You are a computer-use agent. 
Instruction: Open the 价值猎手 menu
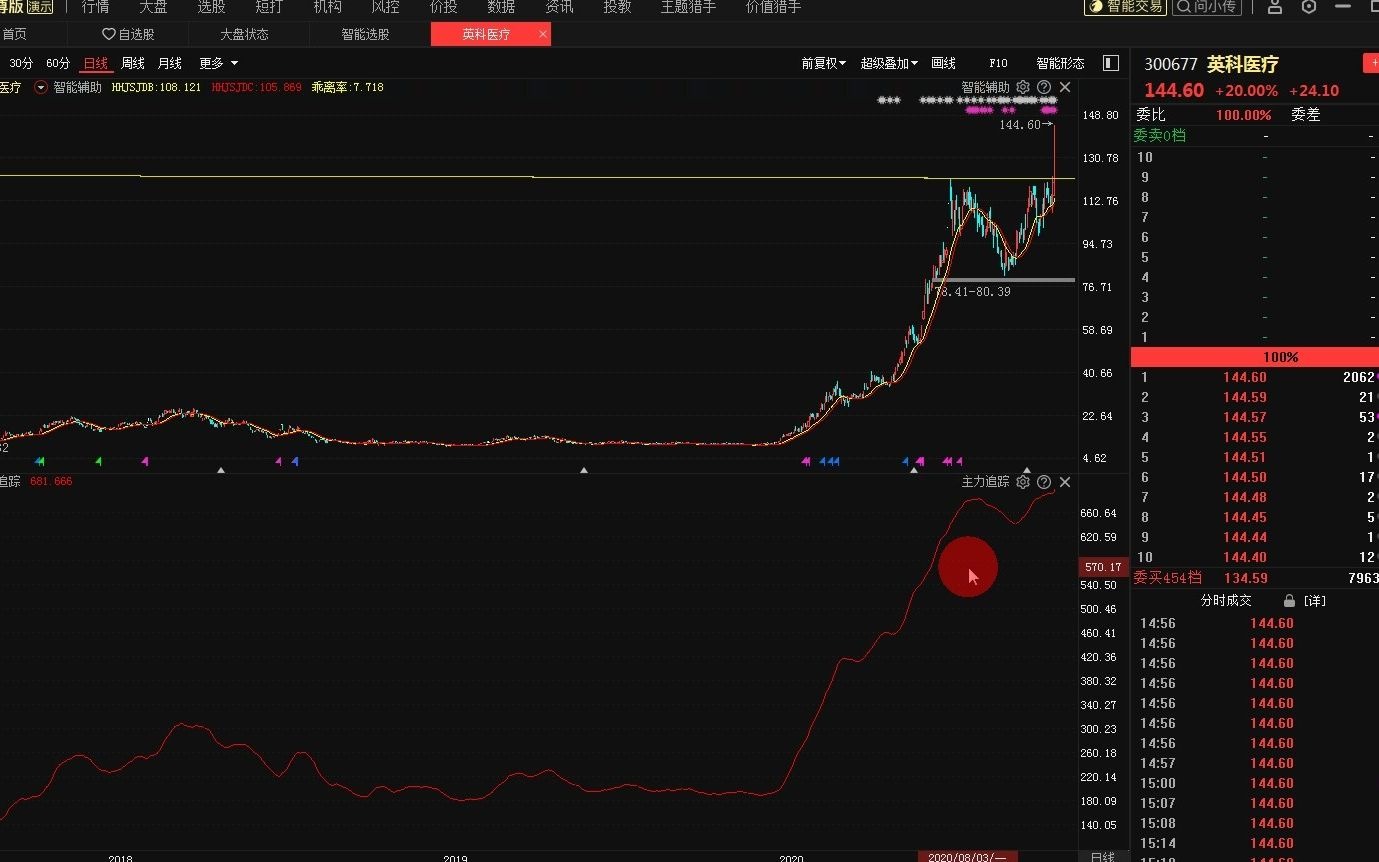pos(773,7)
